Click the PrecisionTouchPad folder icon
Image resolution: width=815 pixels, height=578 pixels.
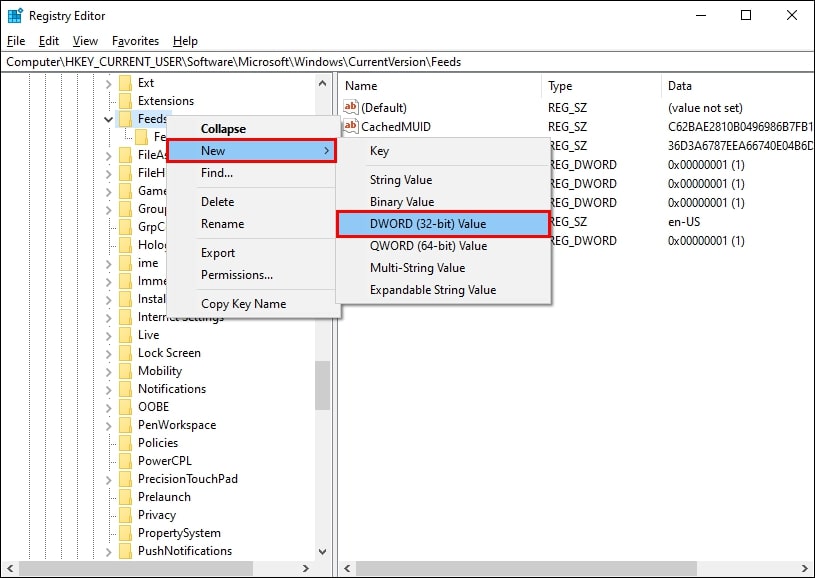[x=125, y=479]
